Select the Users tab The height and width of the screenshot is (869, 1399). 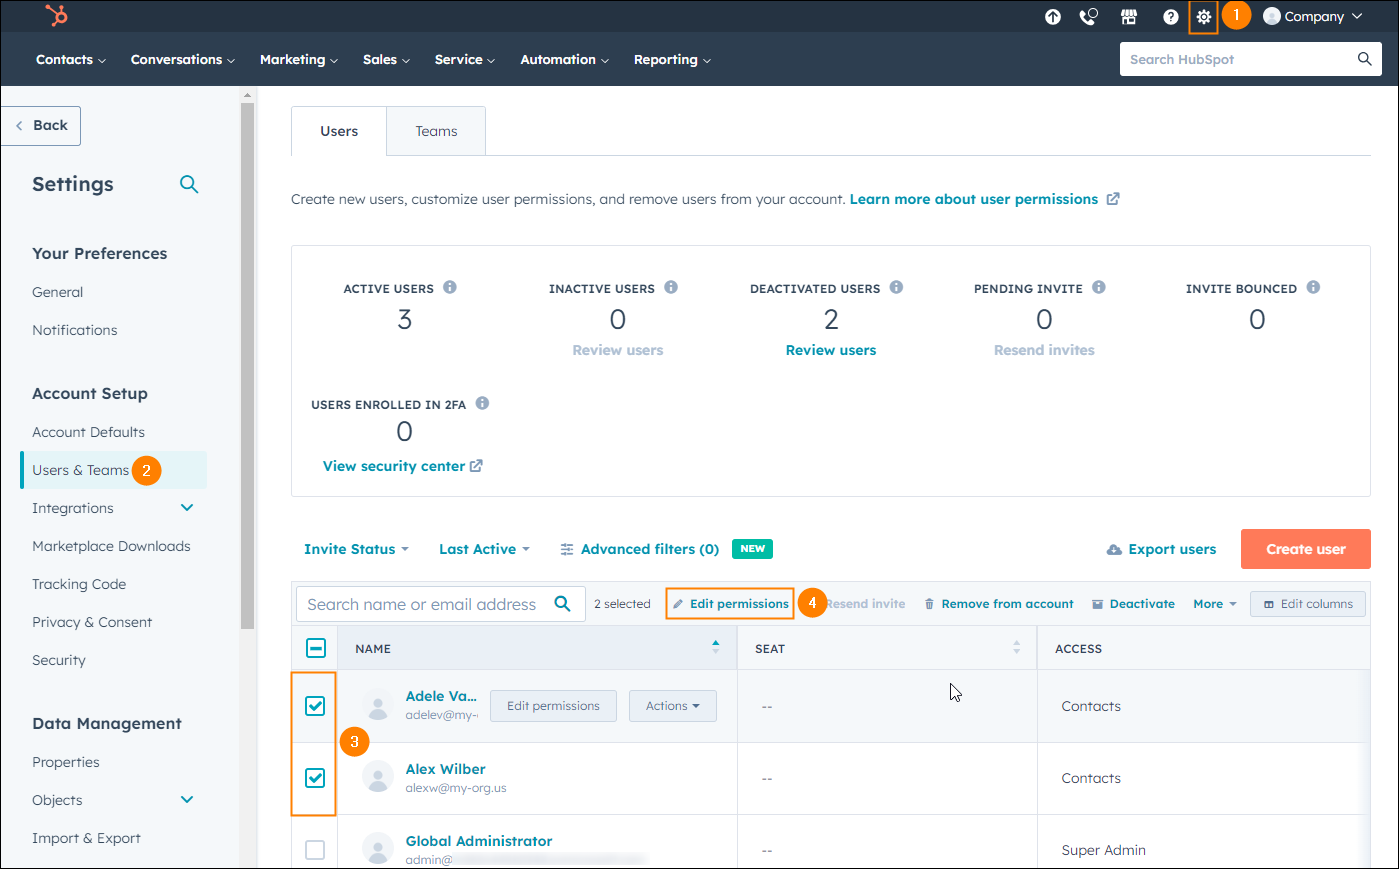coord(339,131)
